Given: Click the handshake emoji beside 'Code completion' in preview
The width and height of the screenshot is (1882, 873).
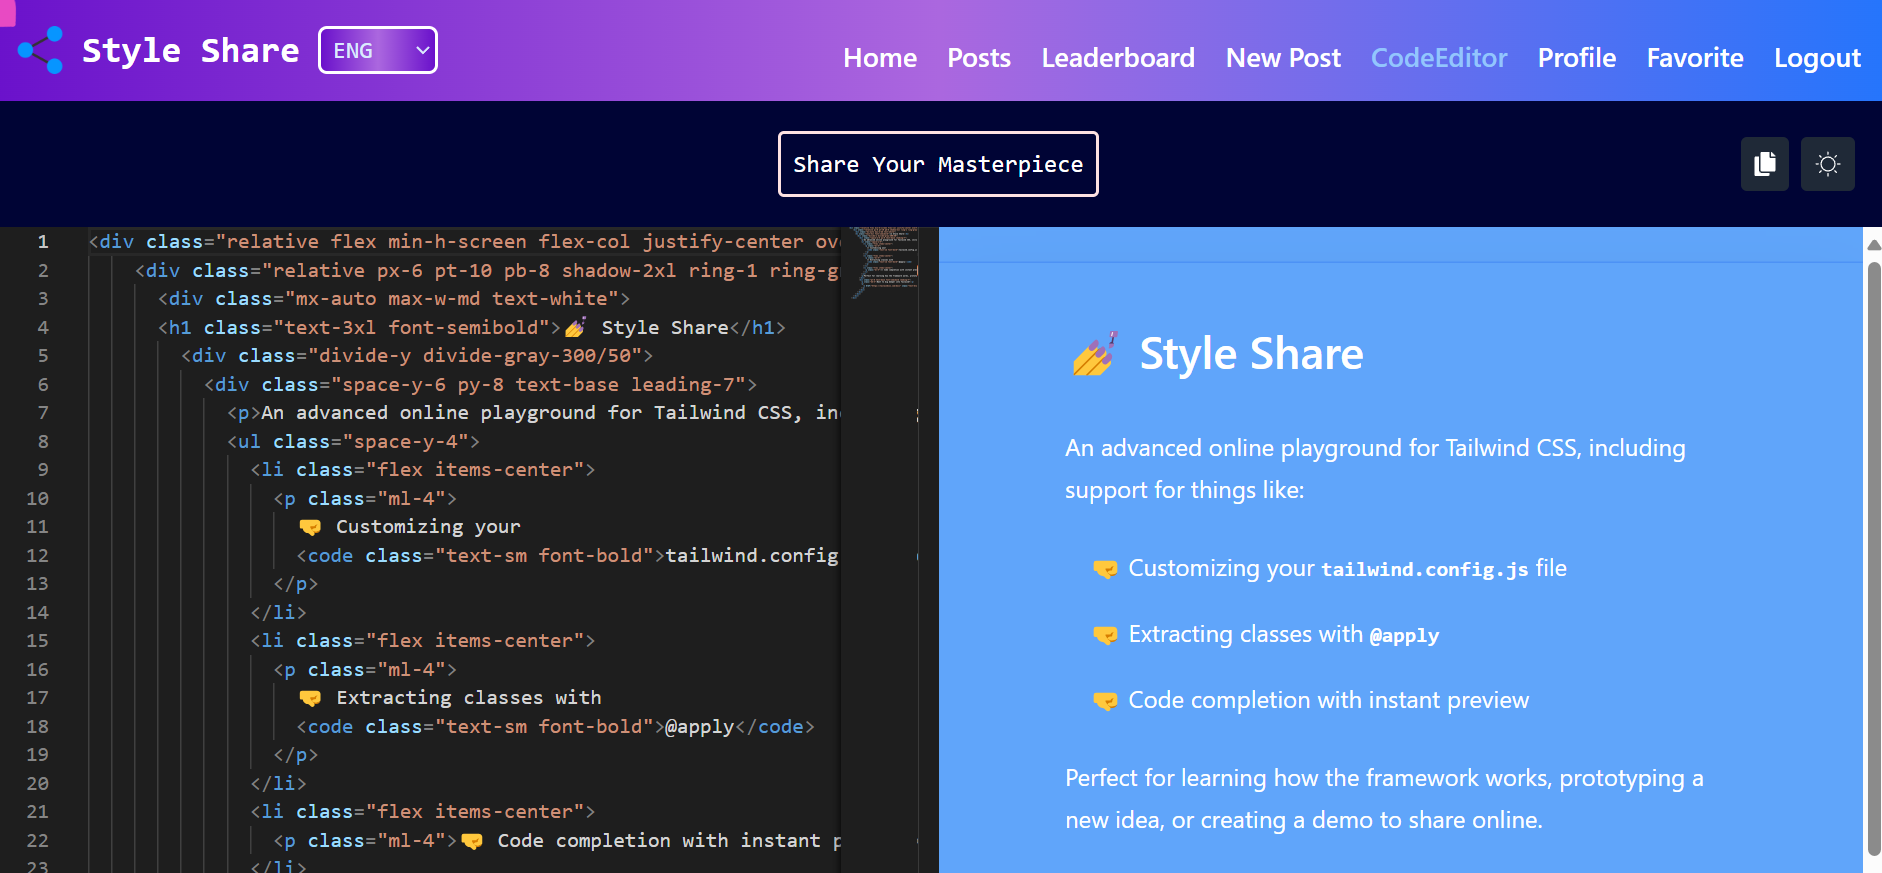Looking at the screenshot, I should (1105, 701).
